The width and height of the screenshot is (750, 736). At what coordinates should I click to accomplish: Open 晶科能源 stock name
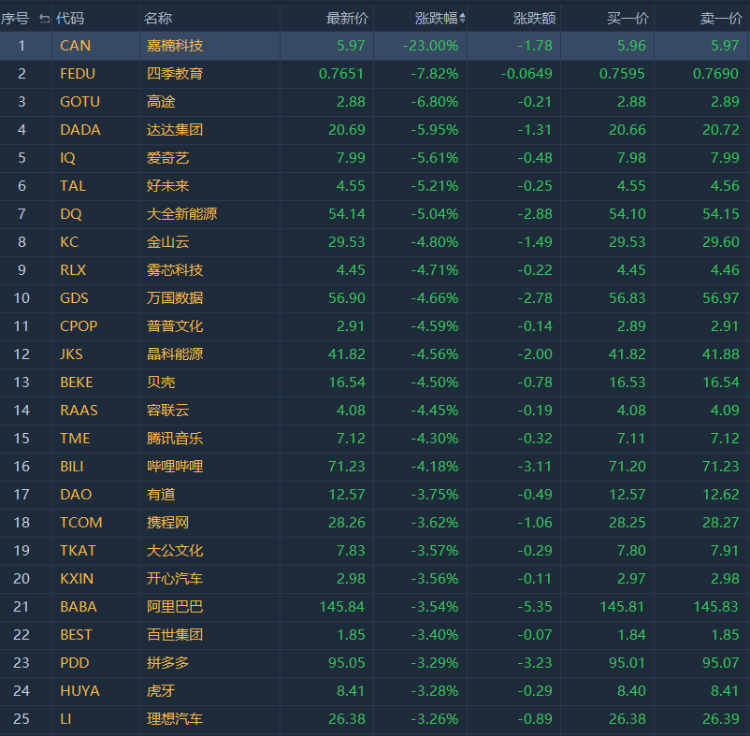click(x=175, y=354)
